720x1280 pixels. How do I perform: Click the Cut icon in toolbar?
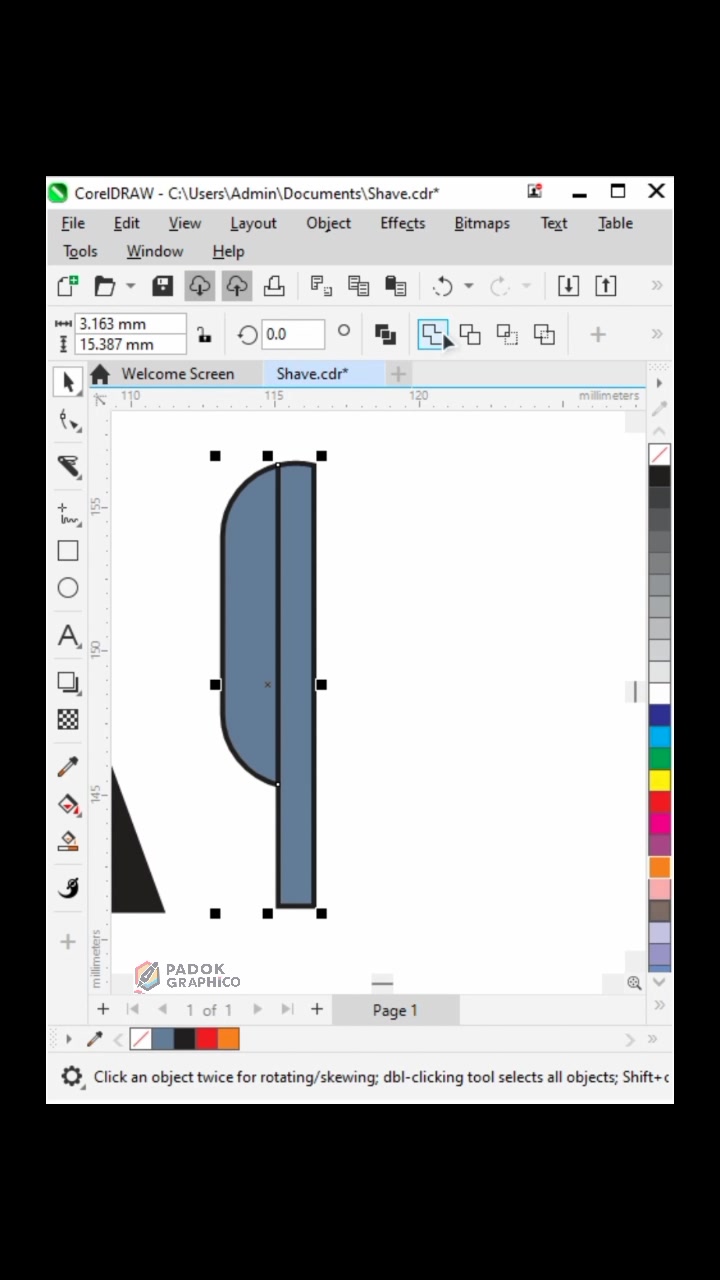[321, 286]
